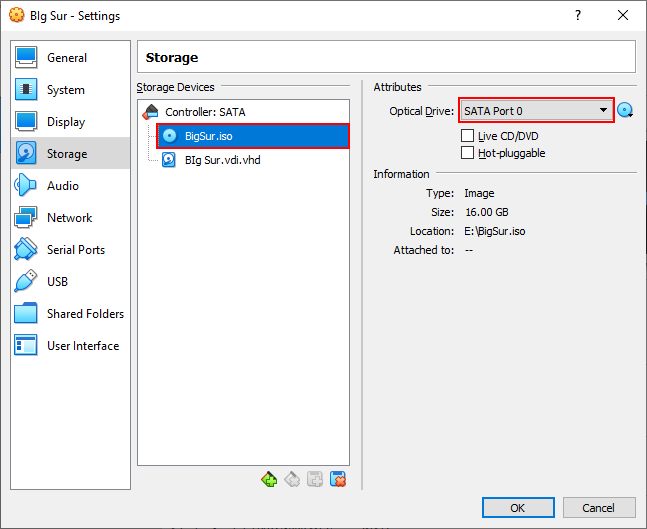The height and width of the screenshot is (529, 647).
Task: Click the add storage attachment icon
Action: click(x=315, y=479)
